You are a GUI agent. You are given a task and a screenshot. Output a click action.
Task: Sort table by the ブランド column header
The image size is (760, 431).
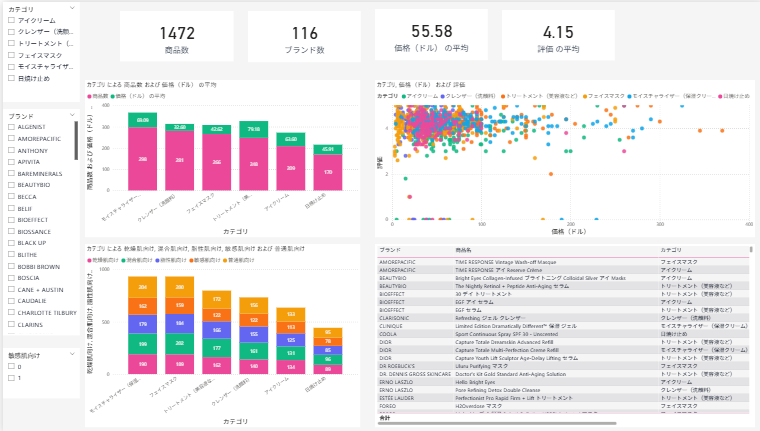pos(390,250)
